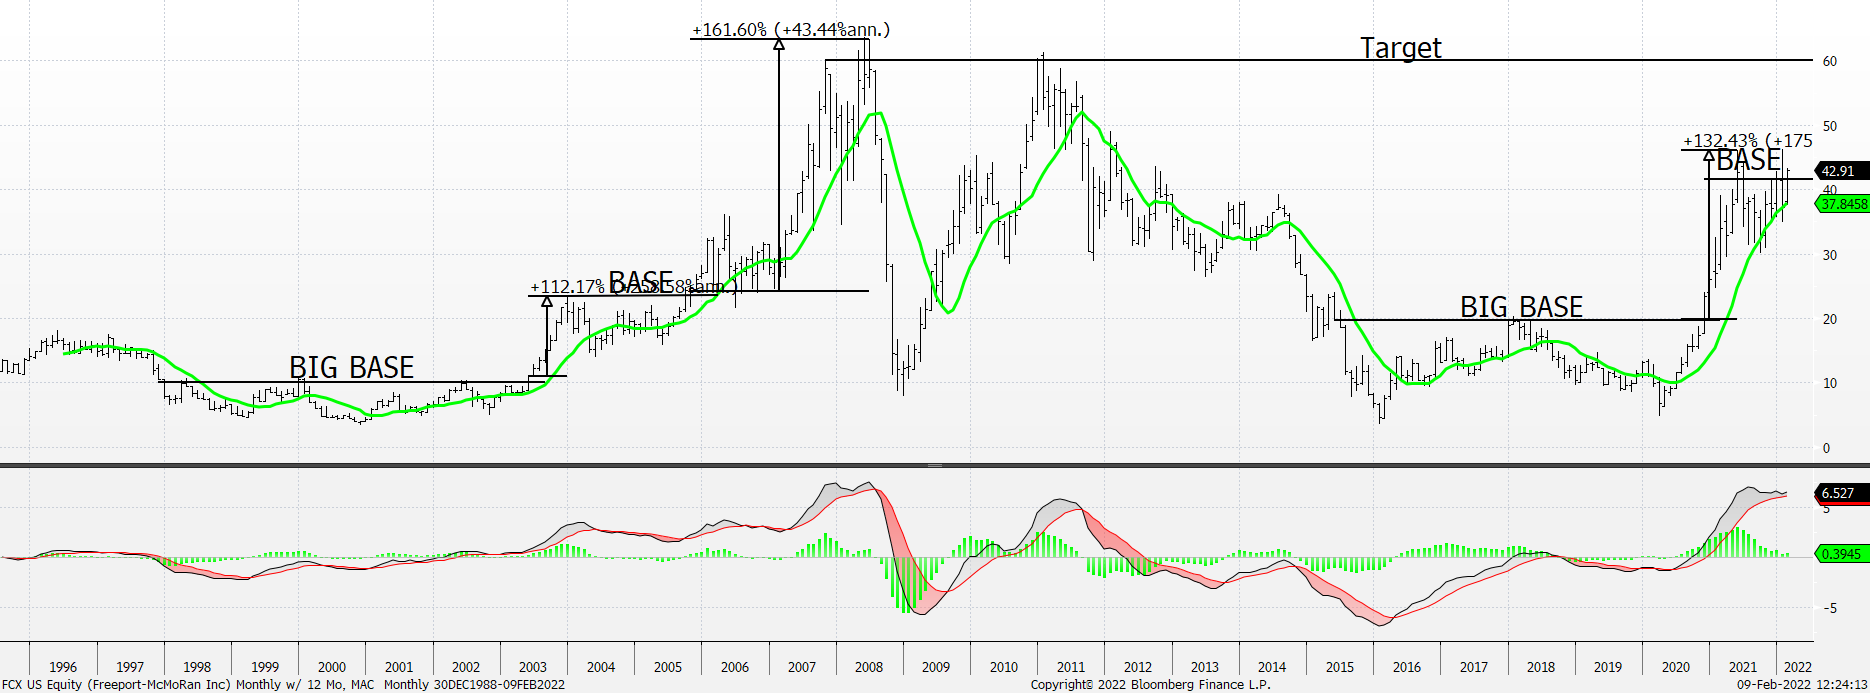Click the 'Target' annotation label
This screenshot has width=1870, height=693.
pos(1401,48)
